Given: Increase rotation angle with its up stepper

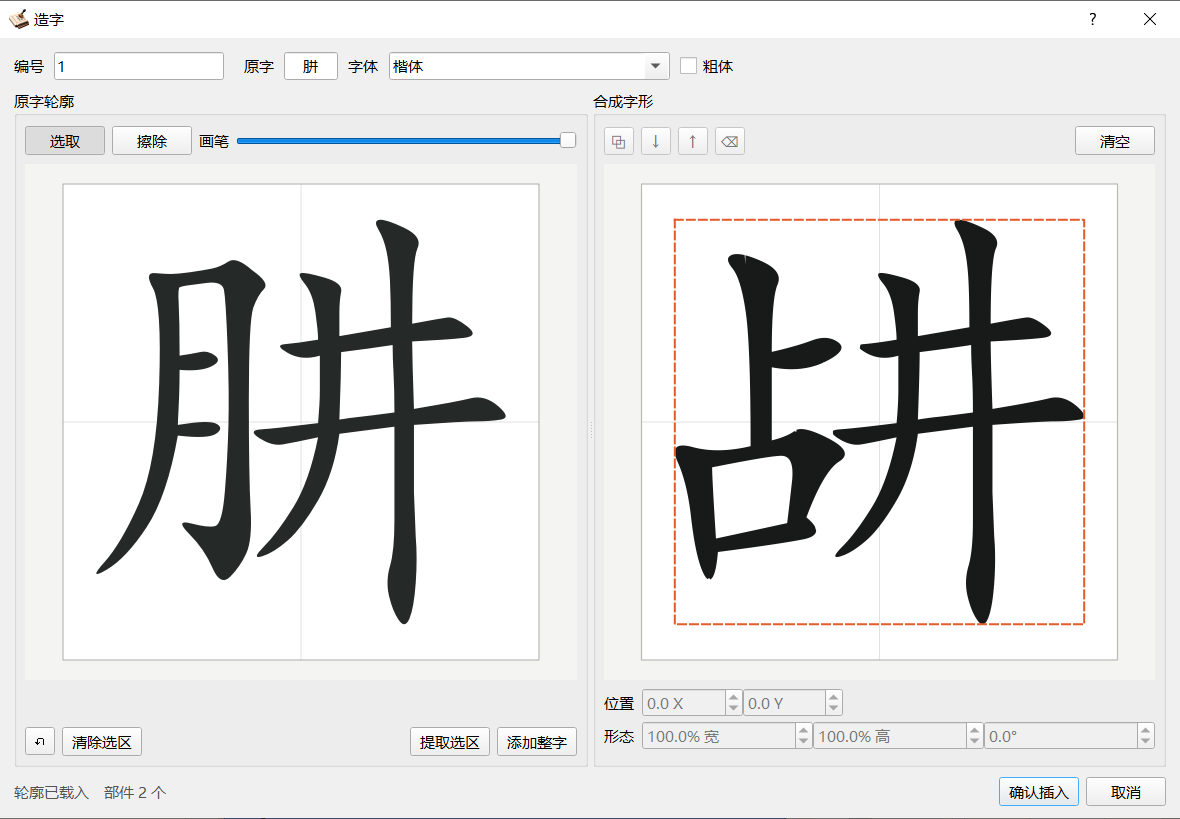Looking at the screenshot, I should (x=1145, y=730).
